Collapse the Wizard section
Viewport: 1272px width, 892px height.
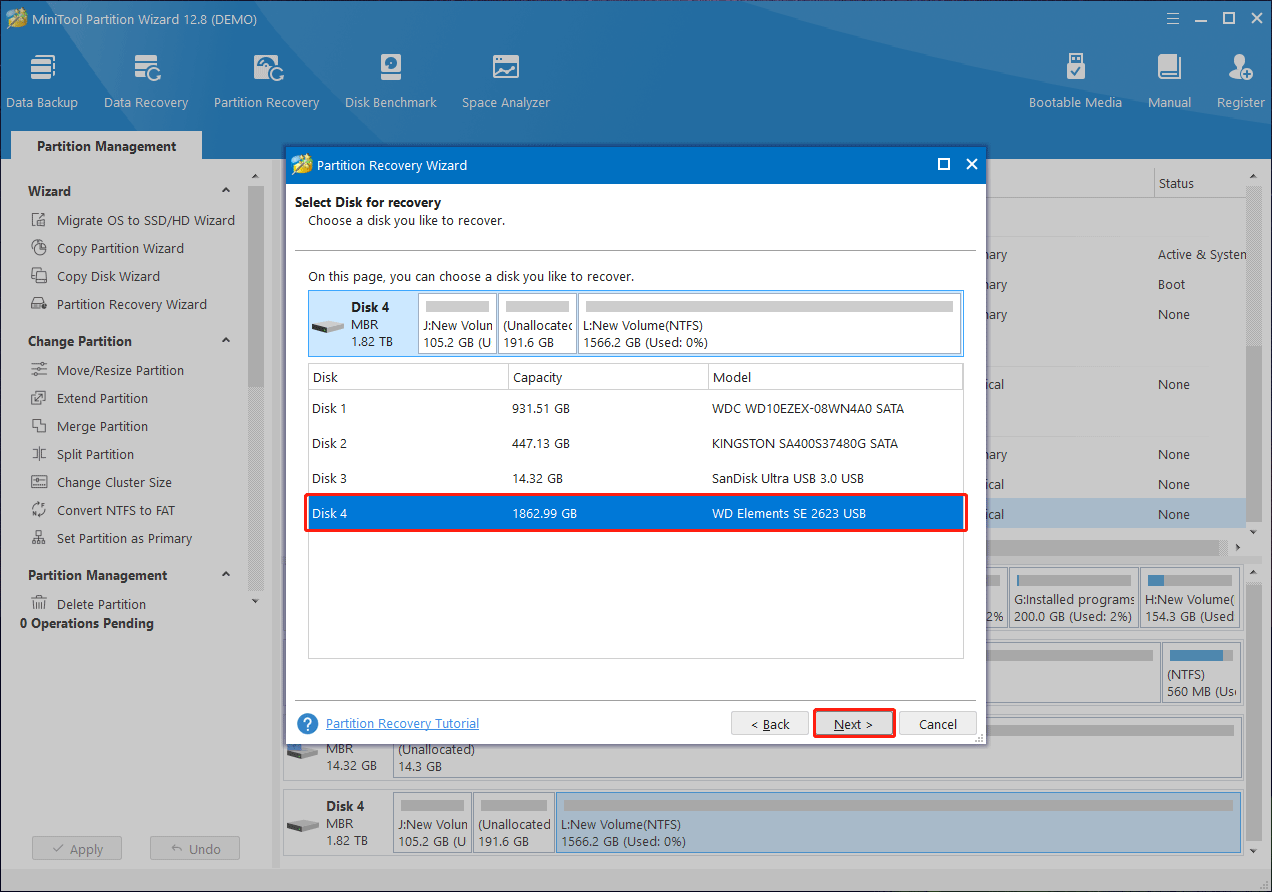click(x=225, y=191)
